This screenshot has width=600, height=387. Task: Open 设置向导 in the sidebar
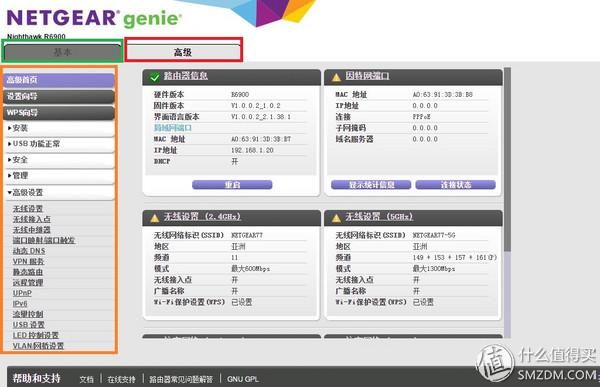point(59,96)
